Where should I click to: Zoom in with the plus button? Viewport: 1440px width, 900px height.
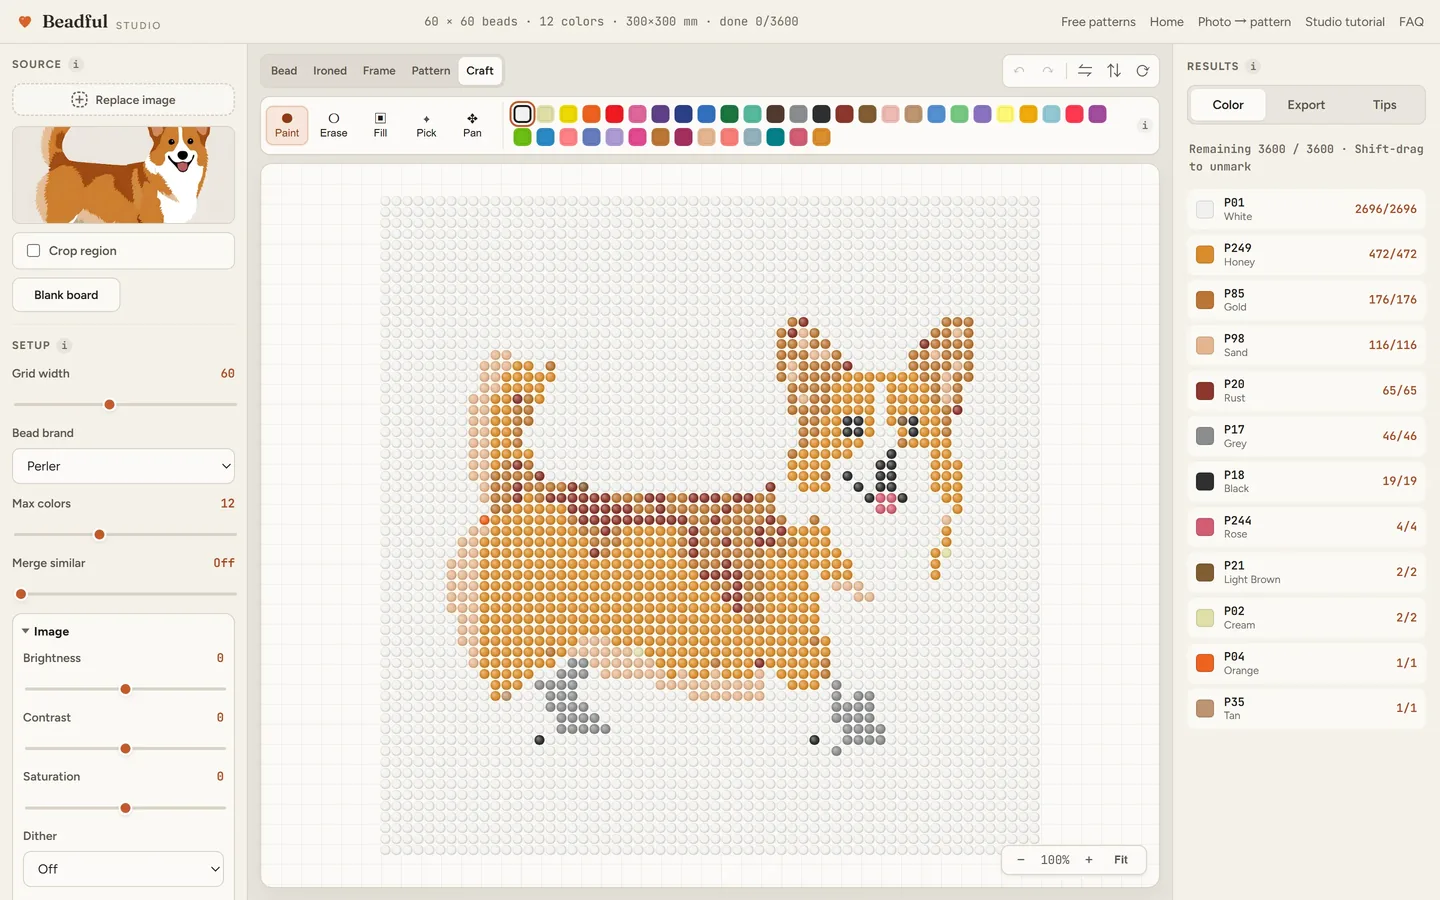[x=1089, y=860]
